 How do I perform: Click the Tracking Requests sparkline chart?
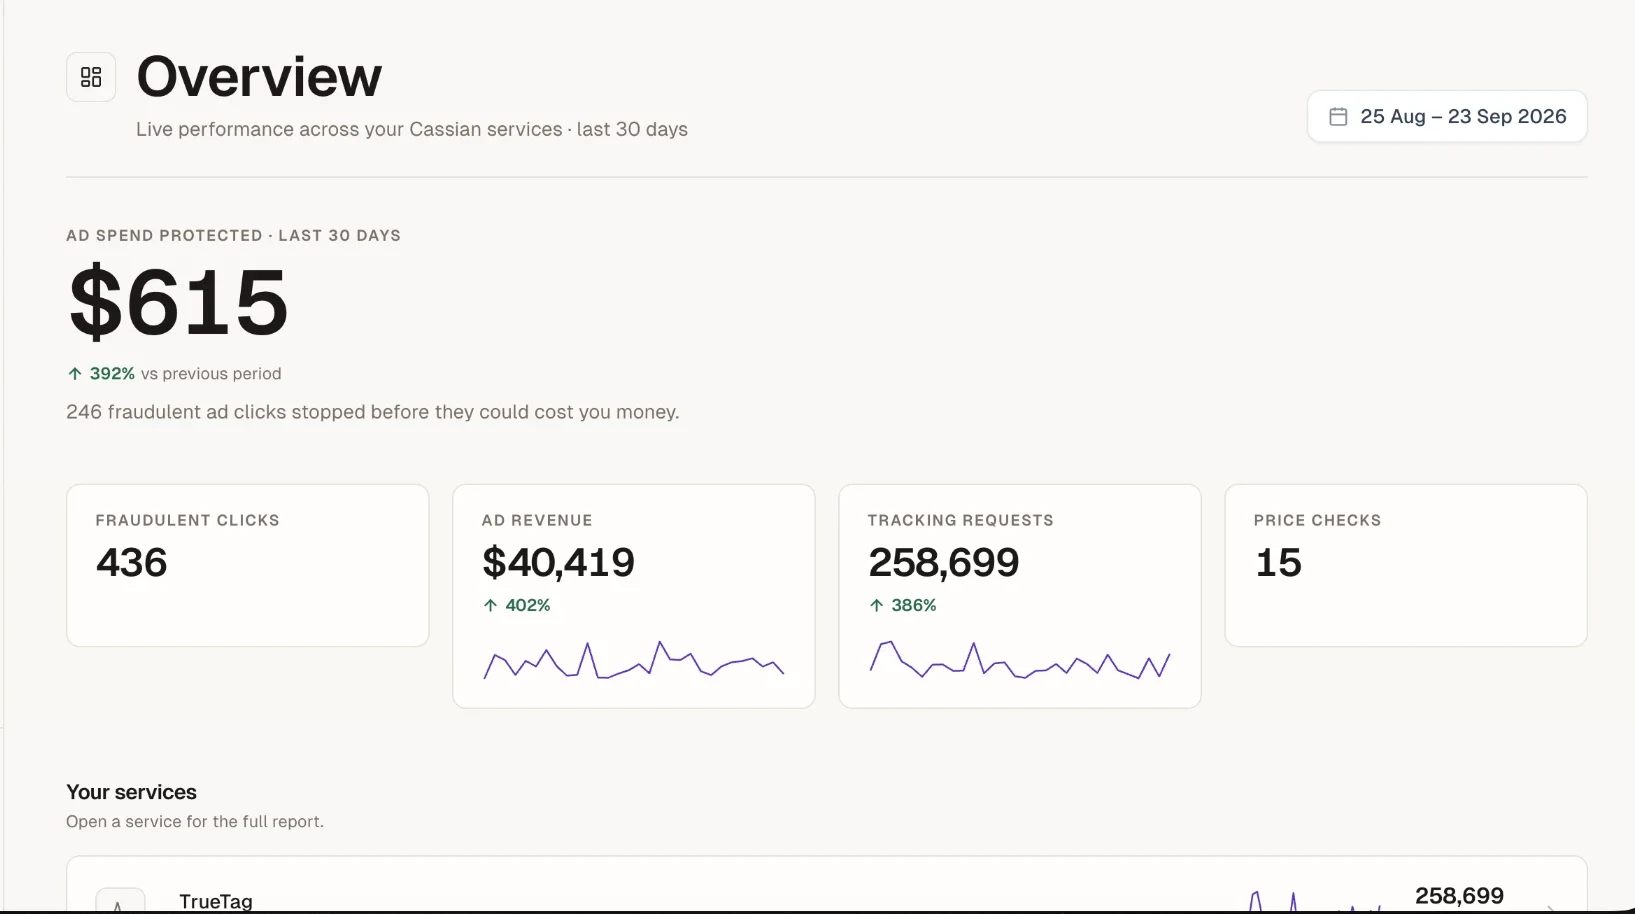tap(1020, 660)
